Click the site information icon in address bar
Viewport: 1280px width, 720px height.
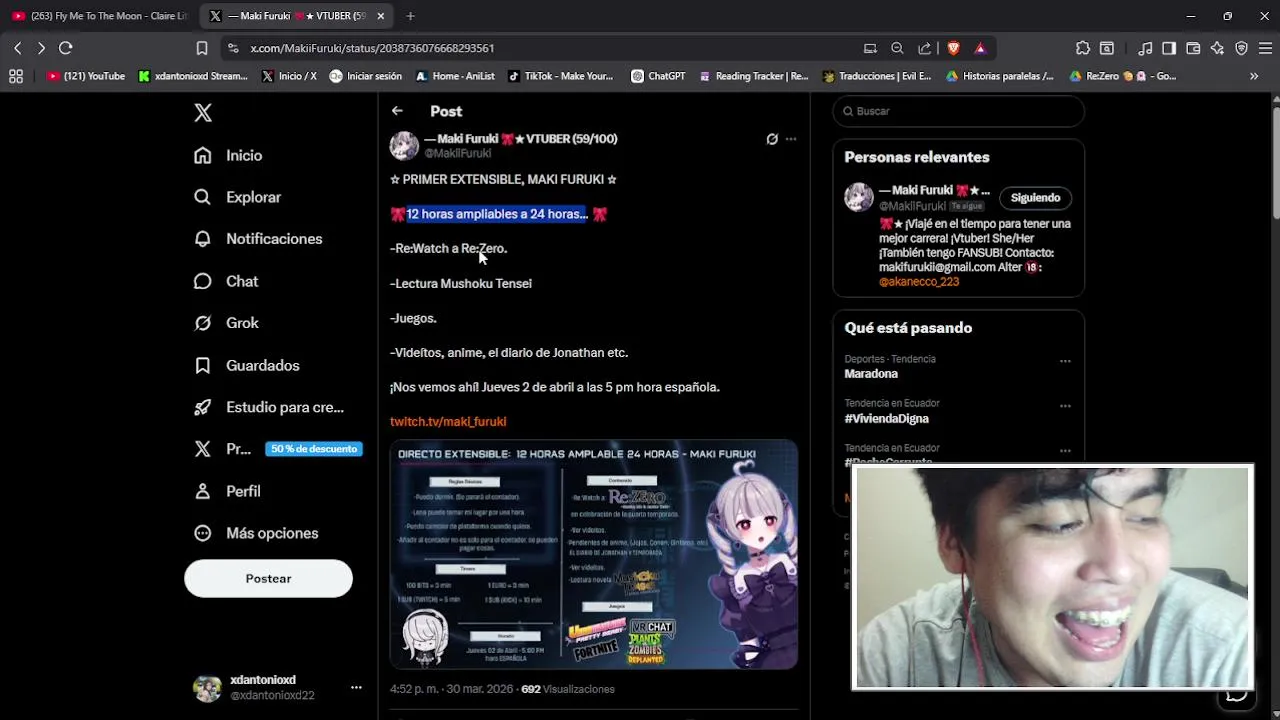[x=233, y=48]
